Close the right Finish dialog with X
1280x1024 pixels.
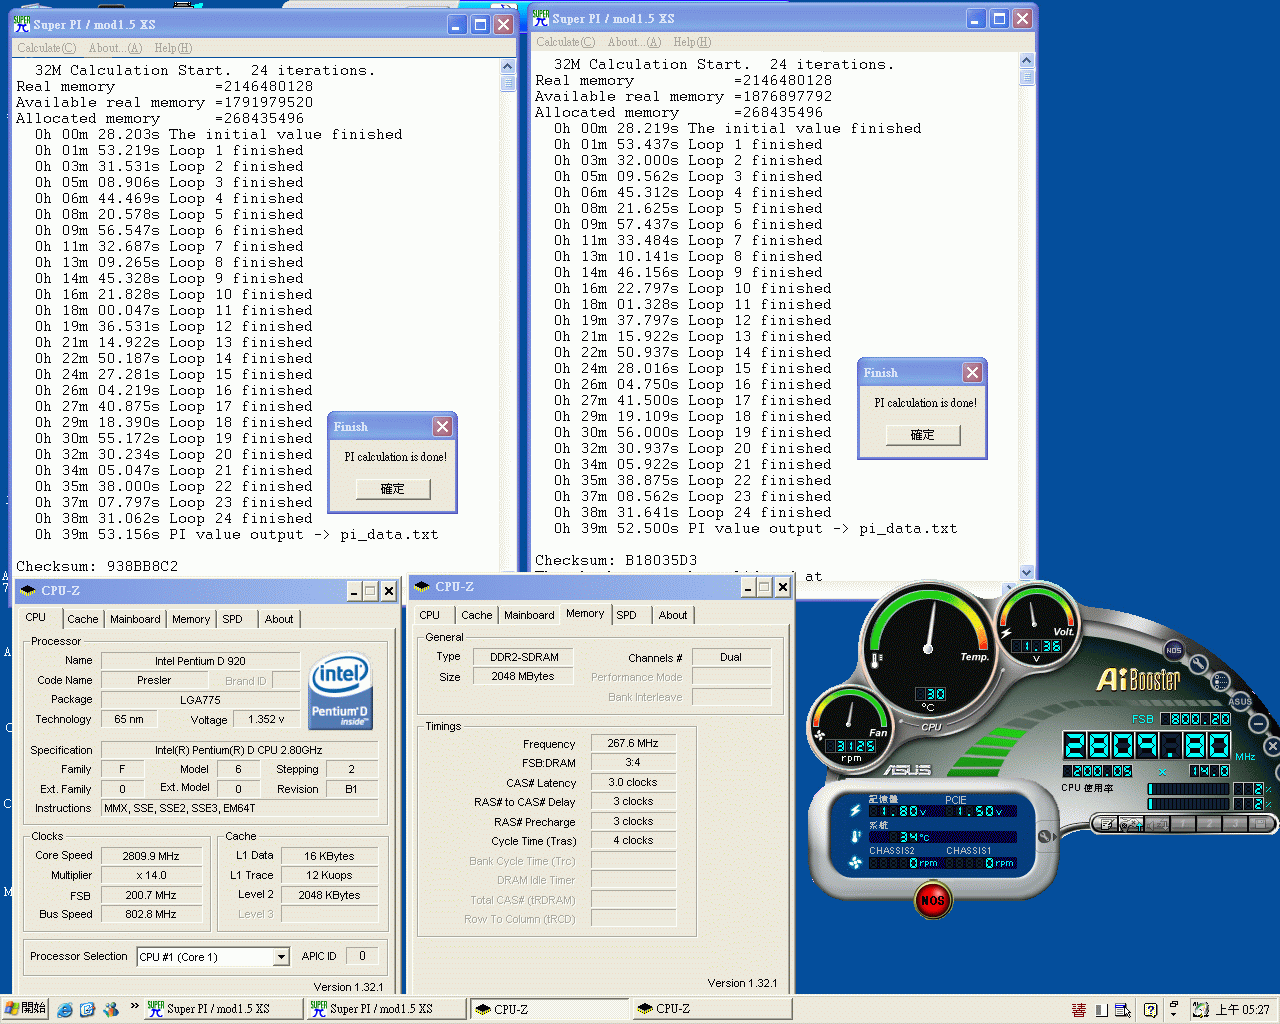pos(972,373)
